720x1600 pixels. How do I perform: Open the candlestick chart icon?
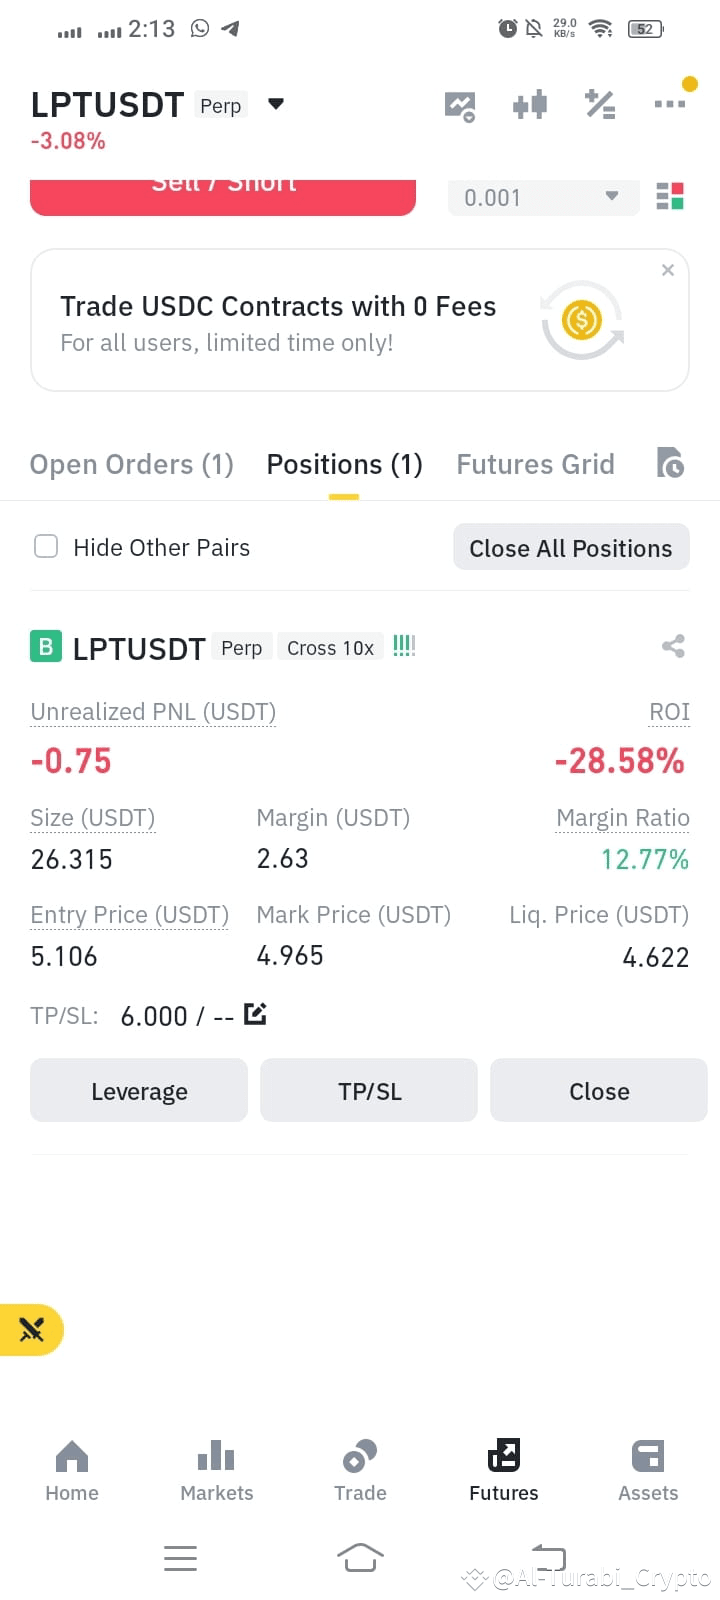click(530, 104)
